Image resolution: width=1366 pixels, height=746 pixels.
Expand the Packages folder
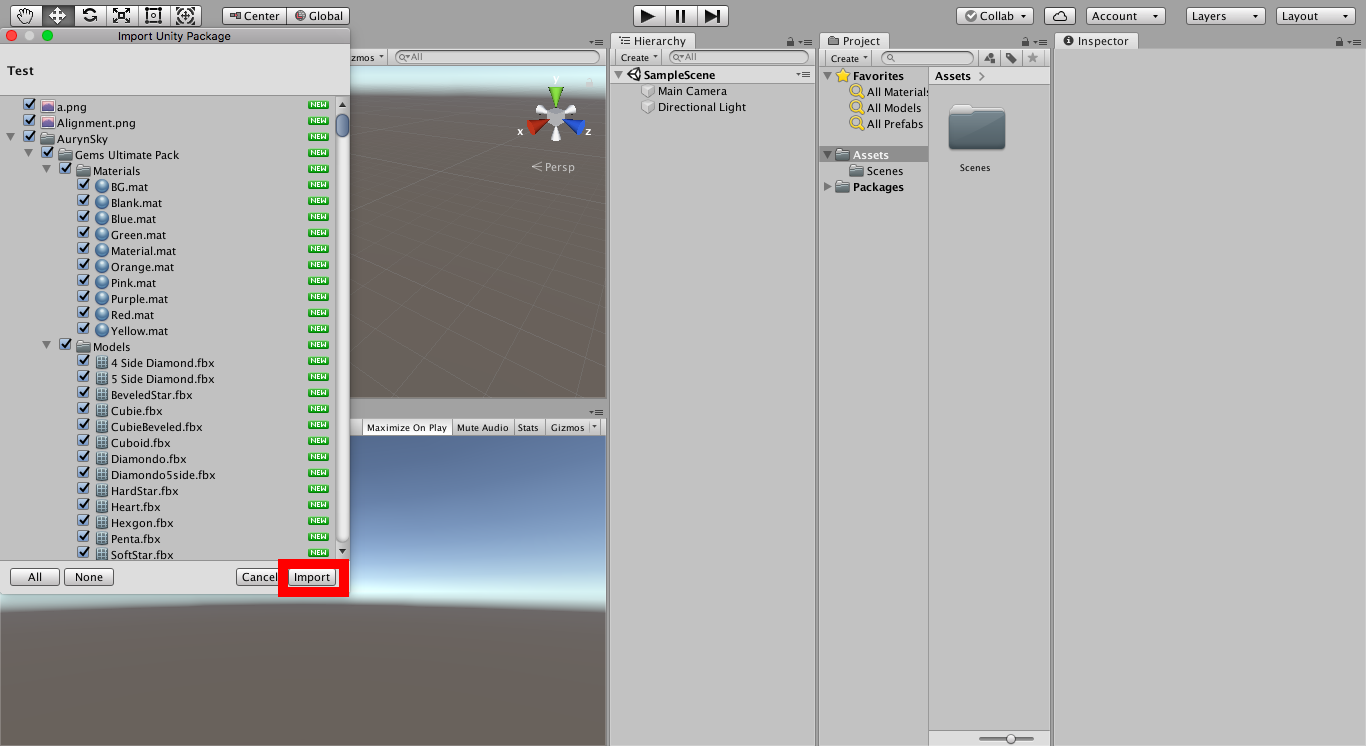point(827,187)
